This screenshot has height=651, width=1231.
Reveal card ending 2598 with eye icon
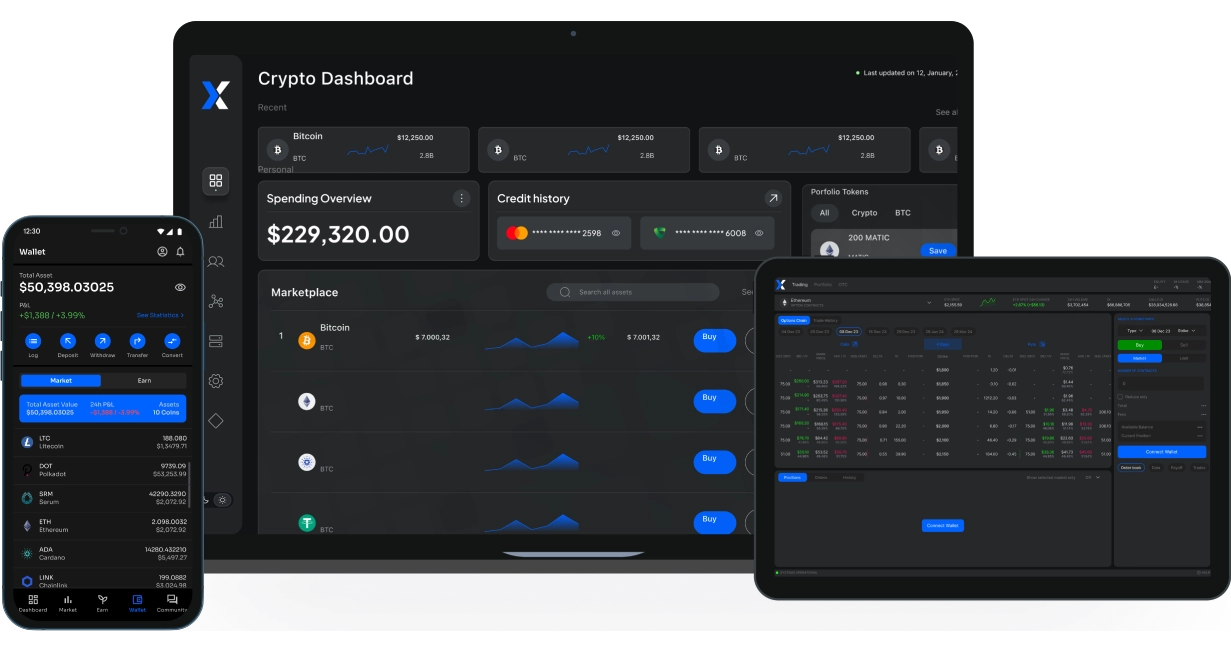coord(616,233)
